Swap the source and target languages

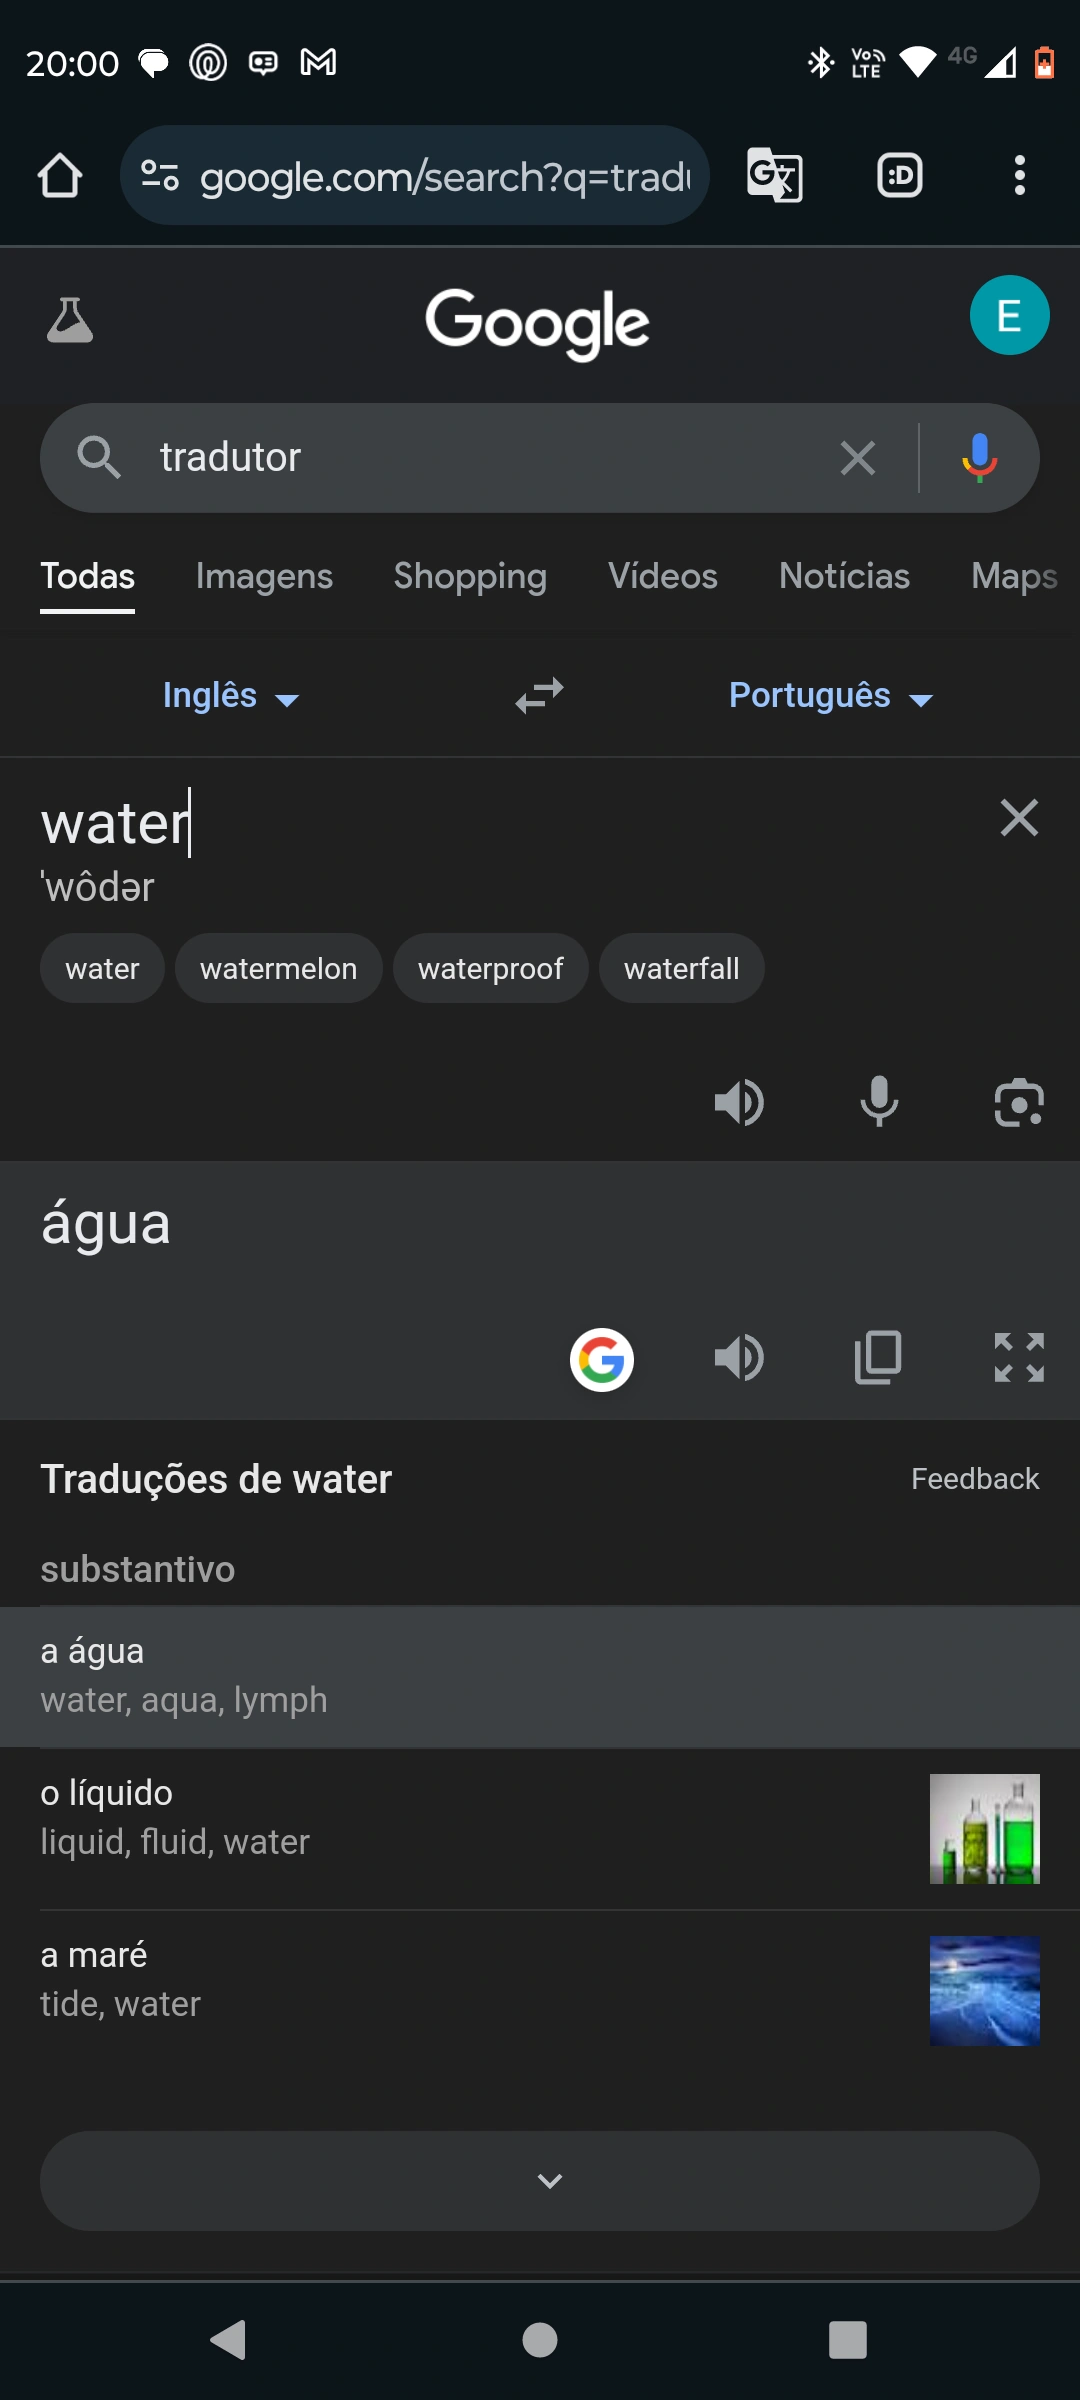[x=540, y=695]
